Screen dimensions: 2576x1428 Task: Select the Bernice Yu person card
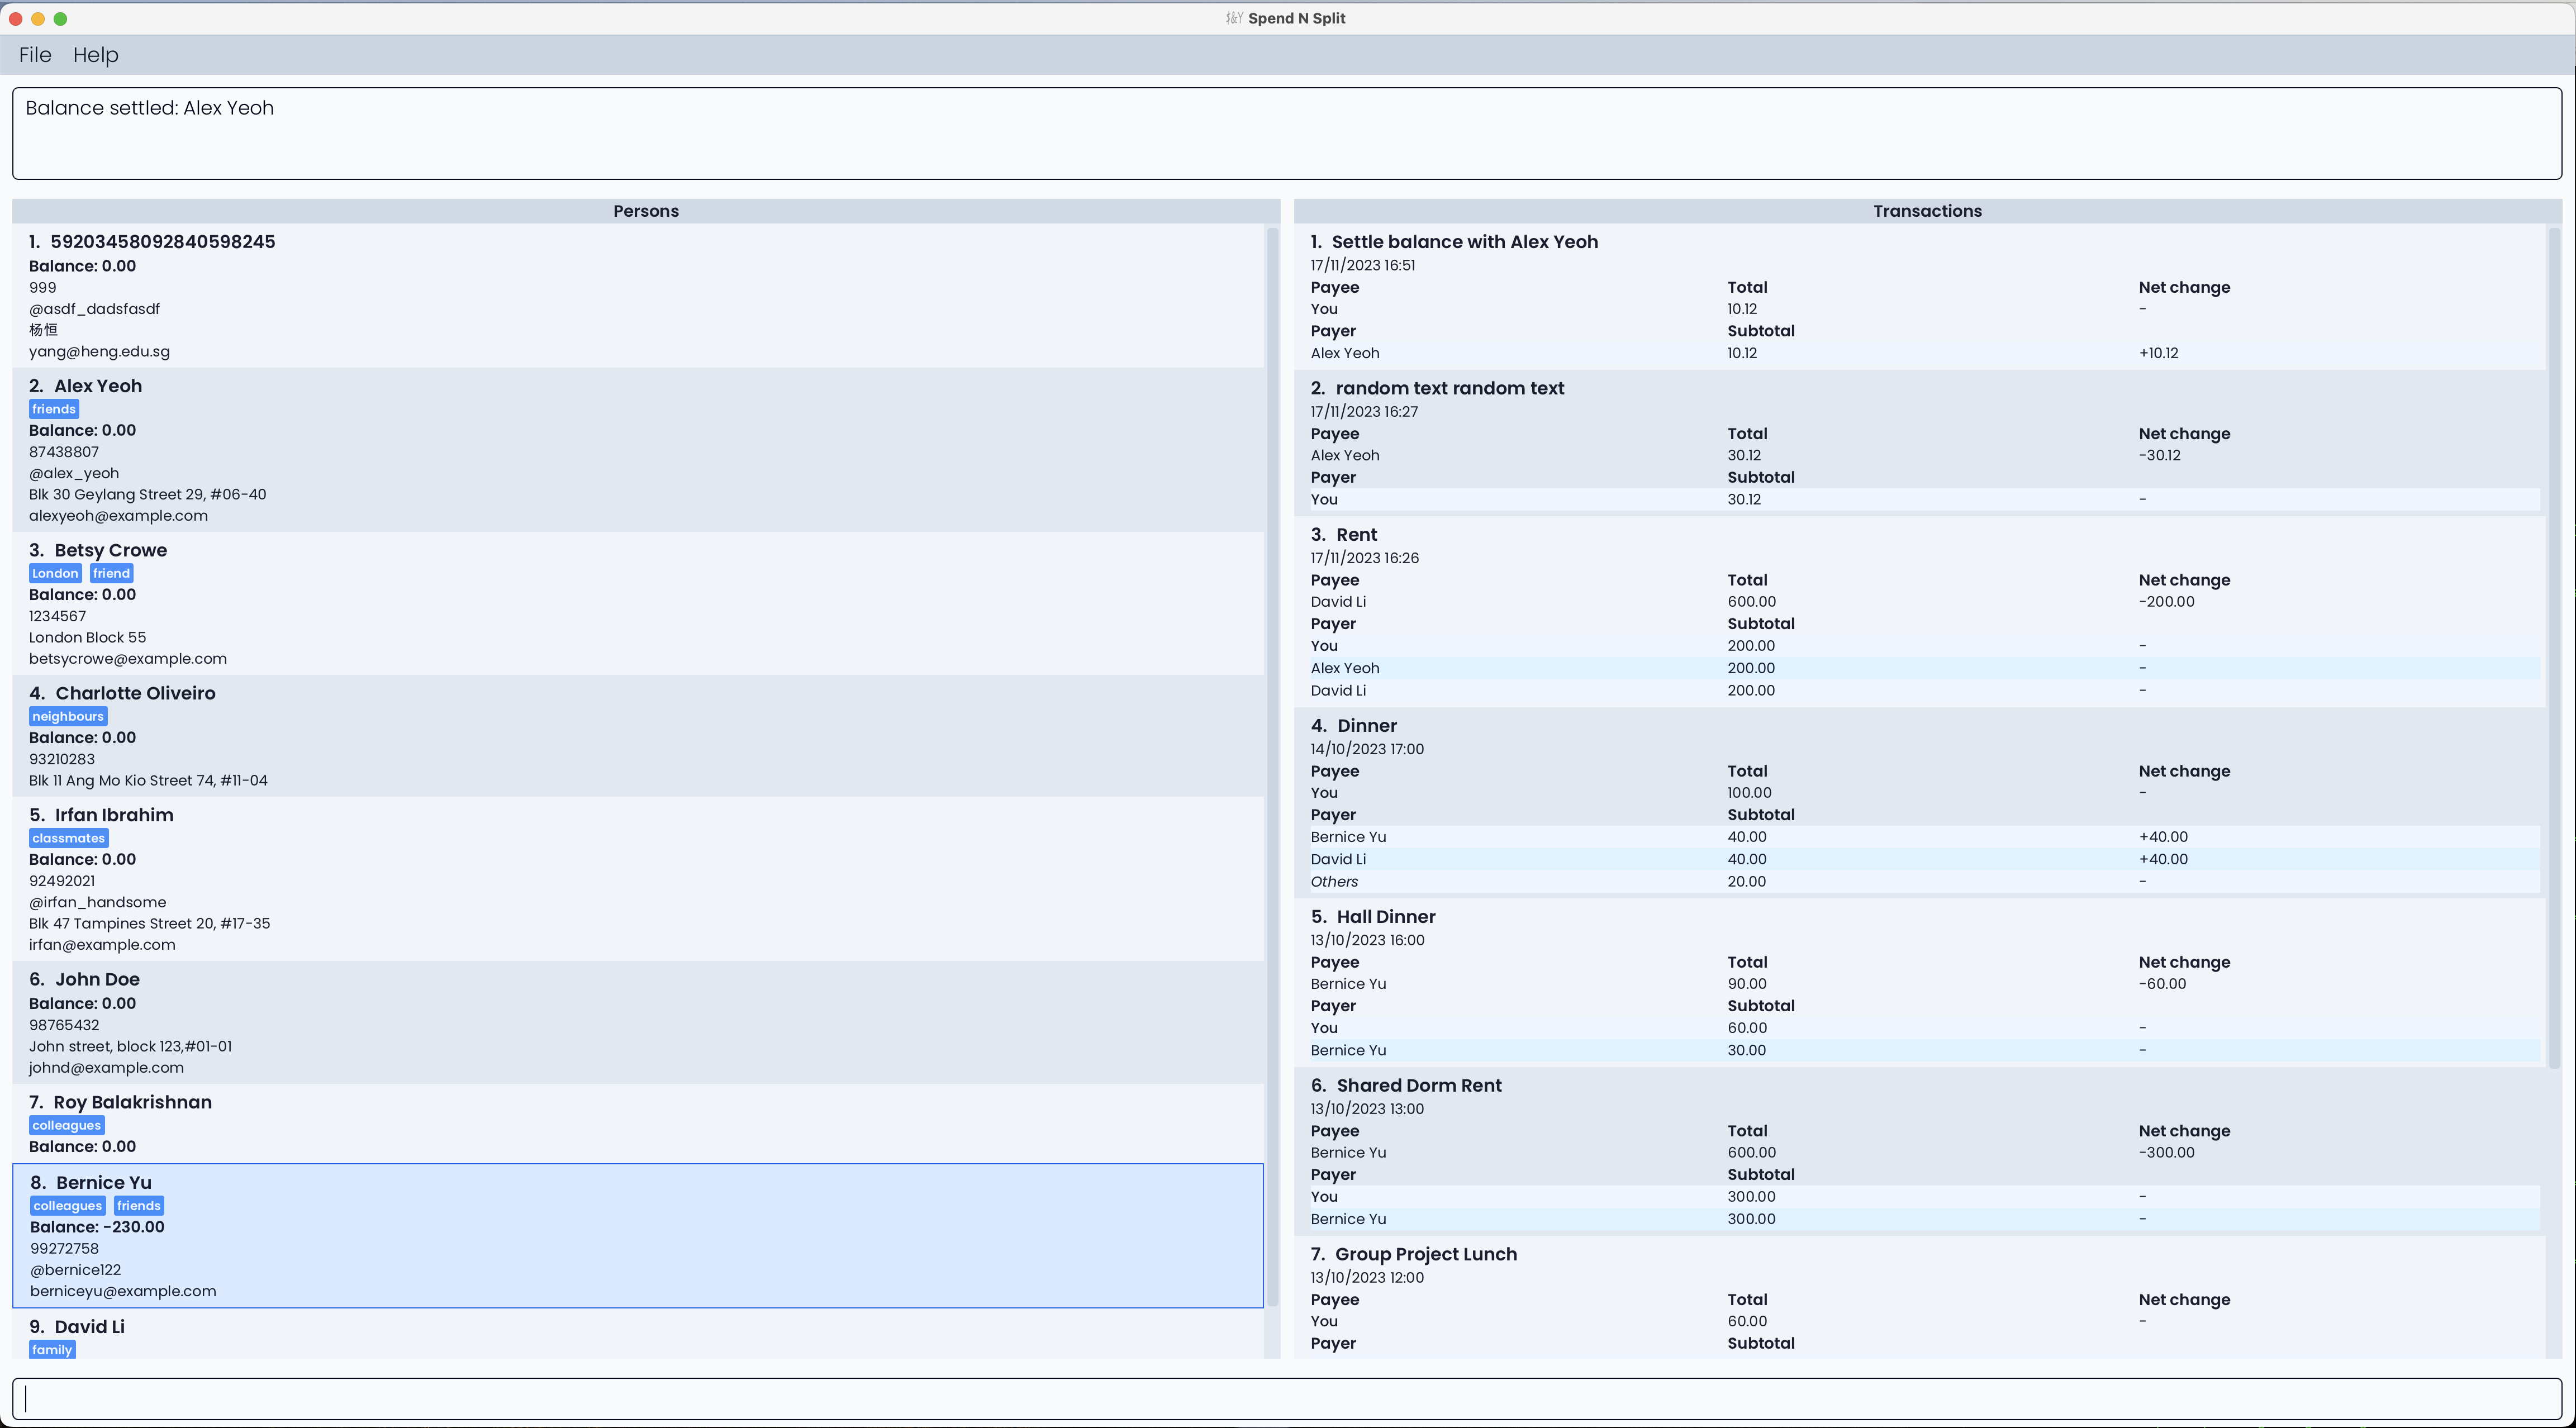[640, 1236]
